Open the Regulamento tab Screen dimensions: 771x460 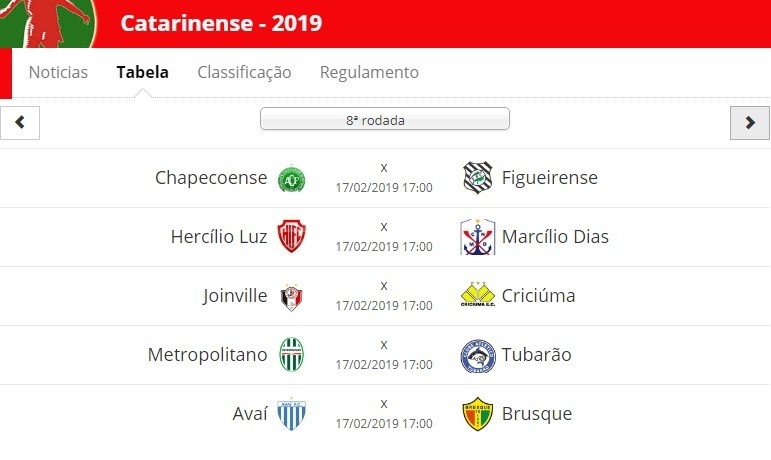pyautogui.click(x=369, y=73)
